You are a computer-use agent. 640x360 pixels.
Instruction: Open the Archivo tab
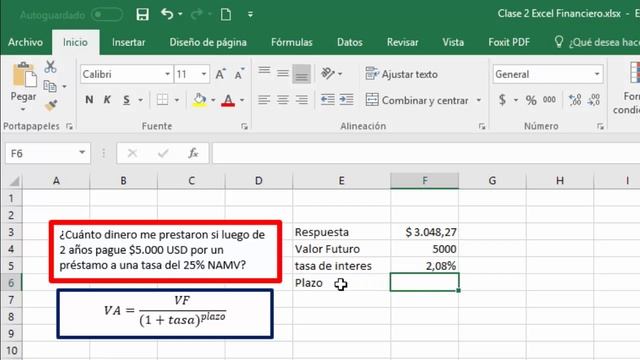25,42
